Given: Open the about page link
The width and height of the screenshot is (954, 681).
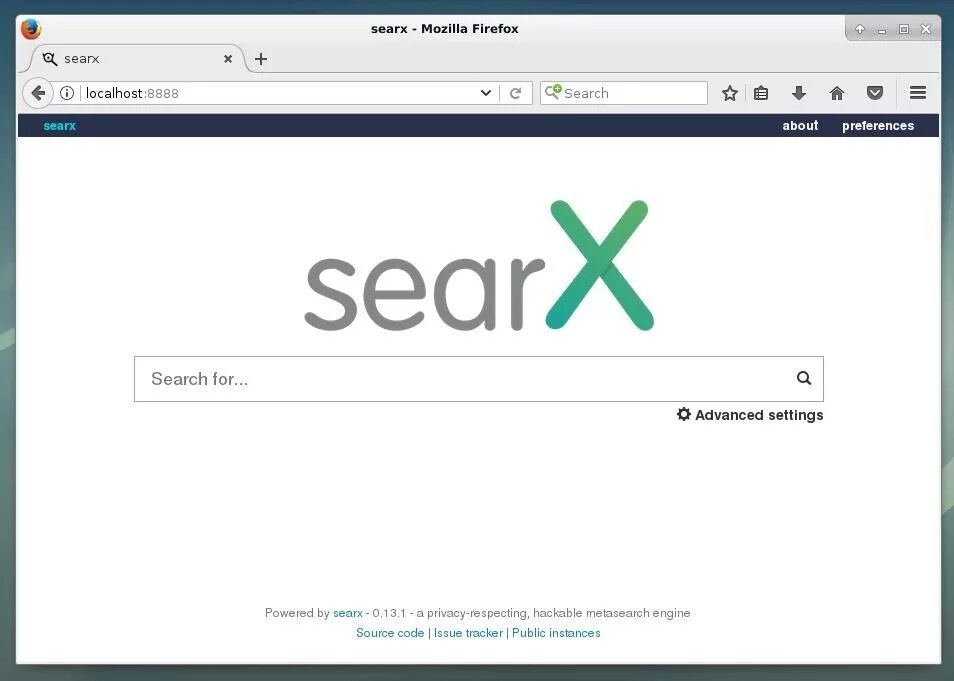Looking at the screenshot, I should [x=800, y=125].
